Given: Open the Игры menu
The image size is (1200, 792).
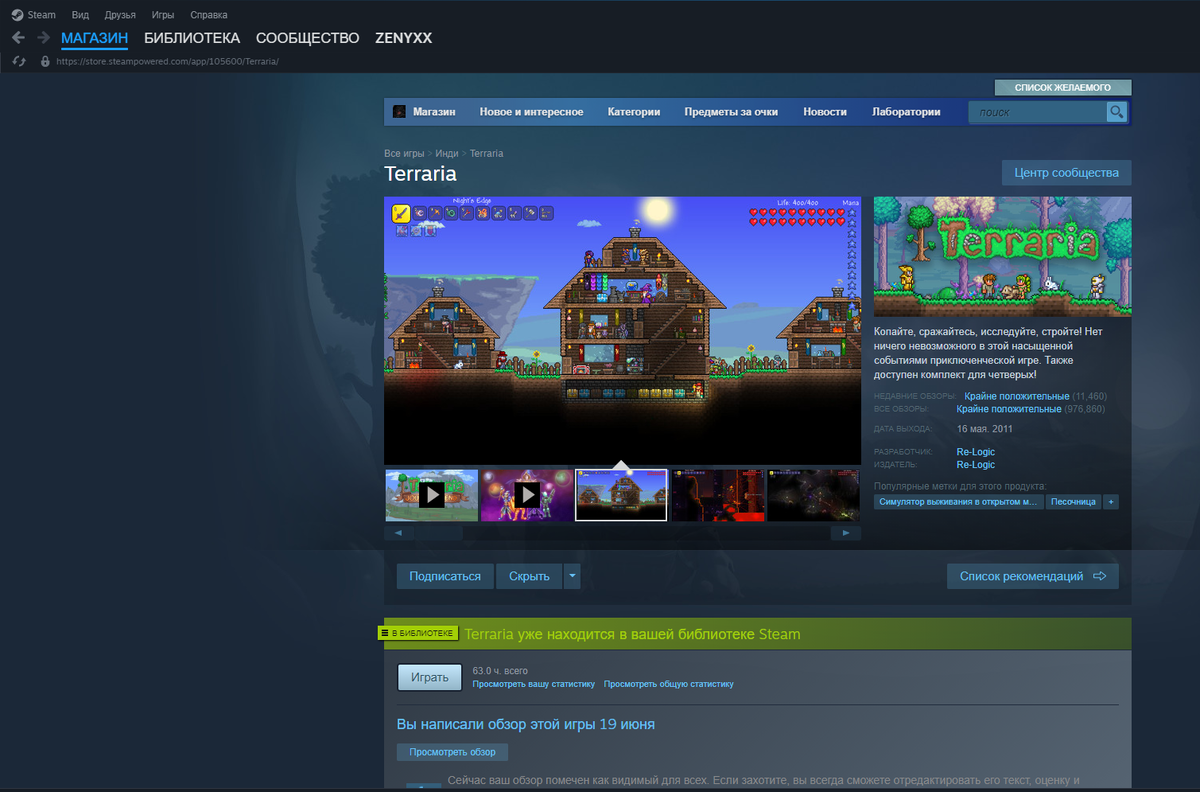Looking at the screenshot, I should tap(162, 14).
